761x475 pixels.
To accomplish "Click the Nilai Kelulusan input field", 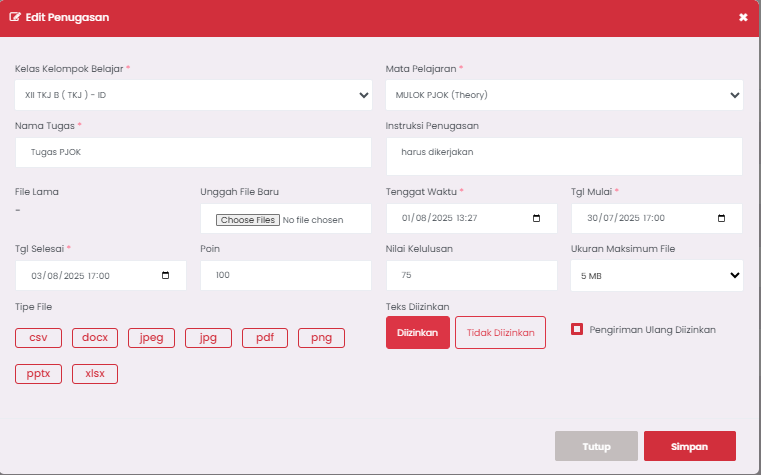I will coord(471,275).
